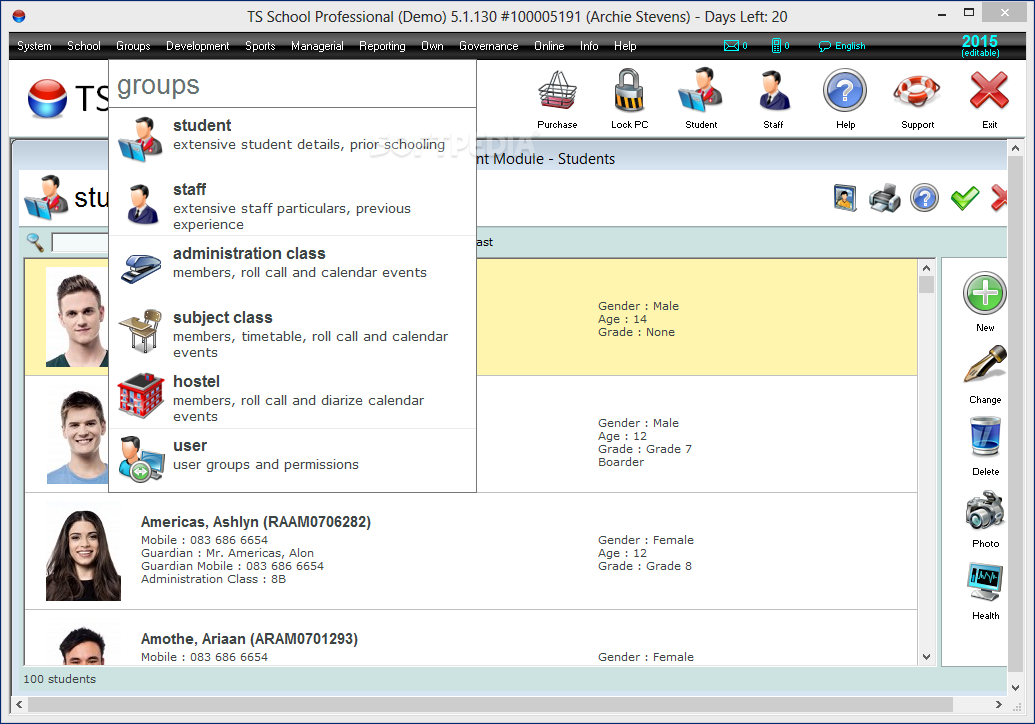This screenshot has height=724, width=1035.
Task: Click the printer icon in module header
Action: tap(885, 198)
